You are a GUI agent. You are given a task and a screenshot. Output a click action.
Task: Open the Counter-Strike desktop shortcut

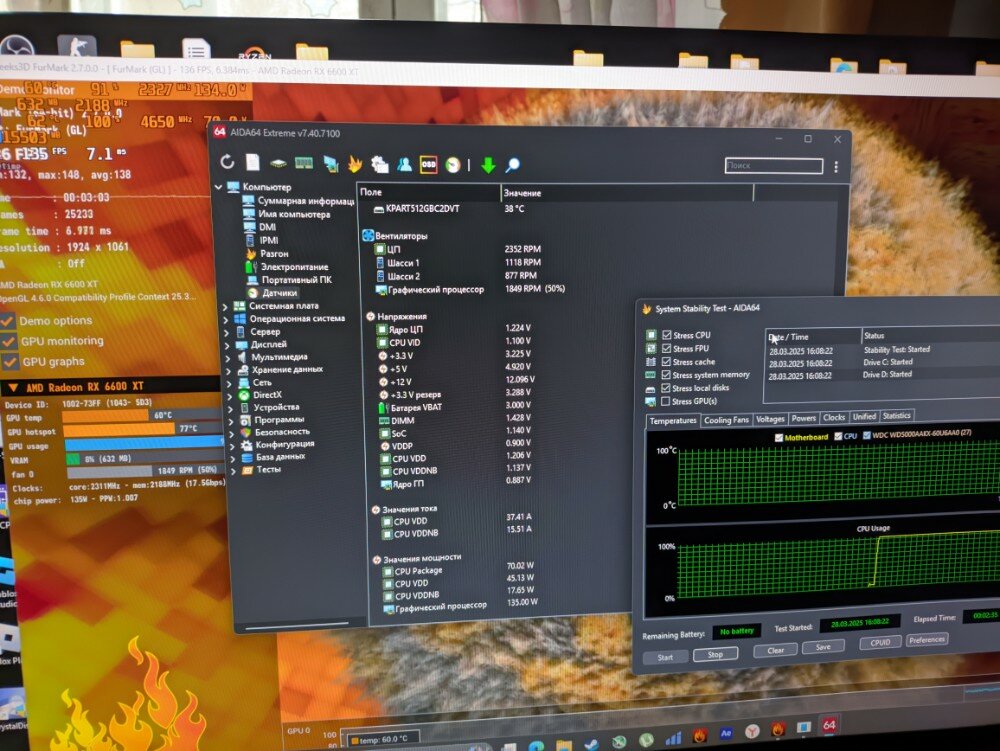pyautogui.click(x=77, y=47)
